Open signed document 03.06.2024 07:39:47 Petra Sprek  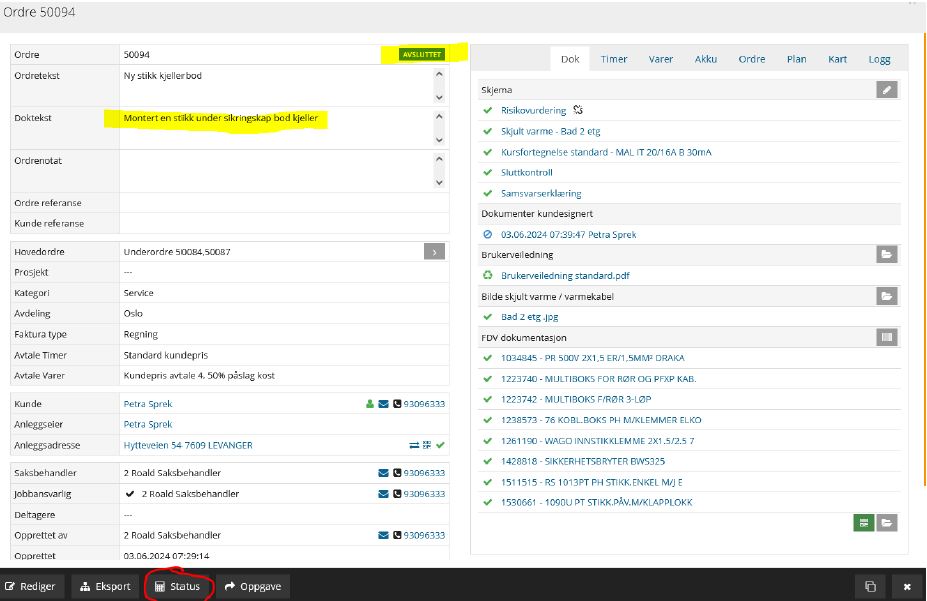(x=569, y=235)
